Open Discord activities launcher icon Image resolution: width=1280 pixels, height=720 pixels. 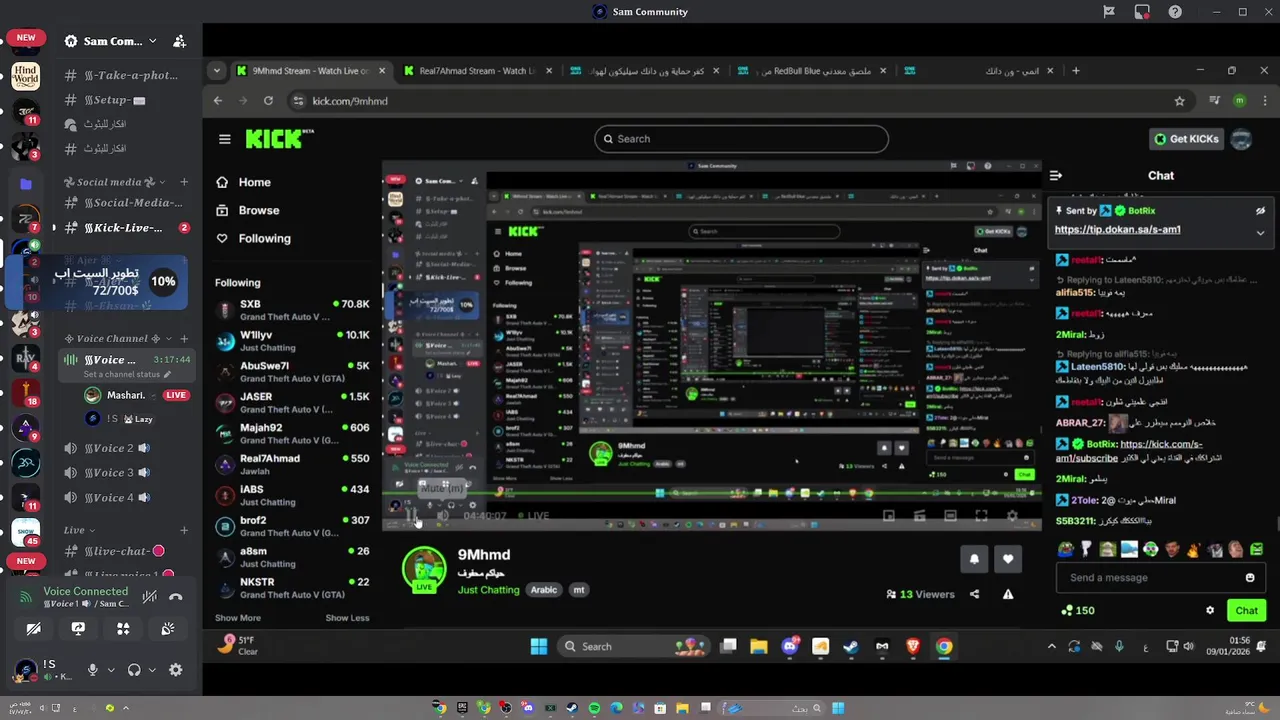123,629
